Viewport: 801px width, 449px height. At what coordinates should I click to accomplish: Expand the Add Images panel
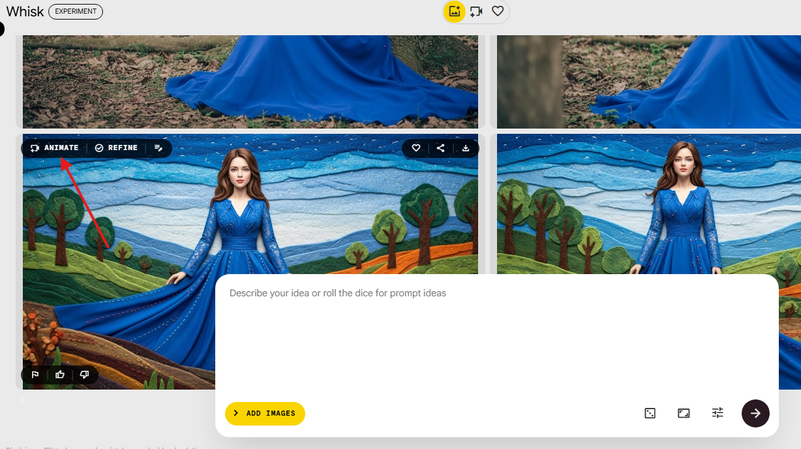(265, 413)
